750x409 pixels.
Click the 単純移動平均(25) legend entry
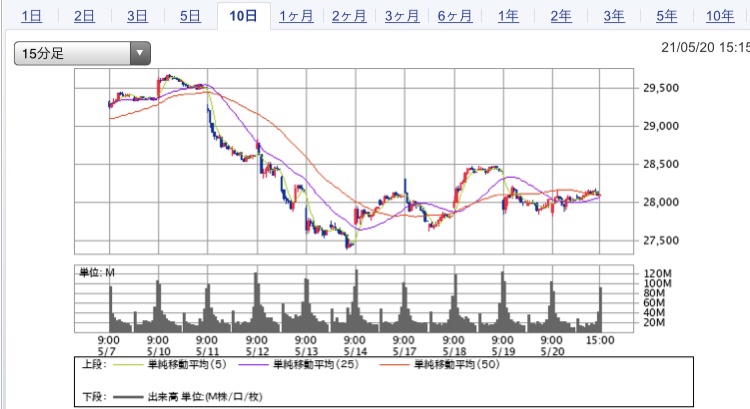pyautogui.click(x=316, y=365)
